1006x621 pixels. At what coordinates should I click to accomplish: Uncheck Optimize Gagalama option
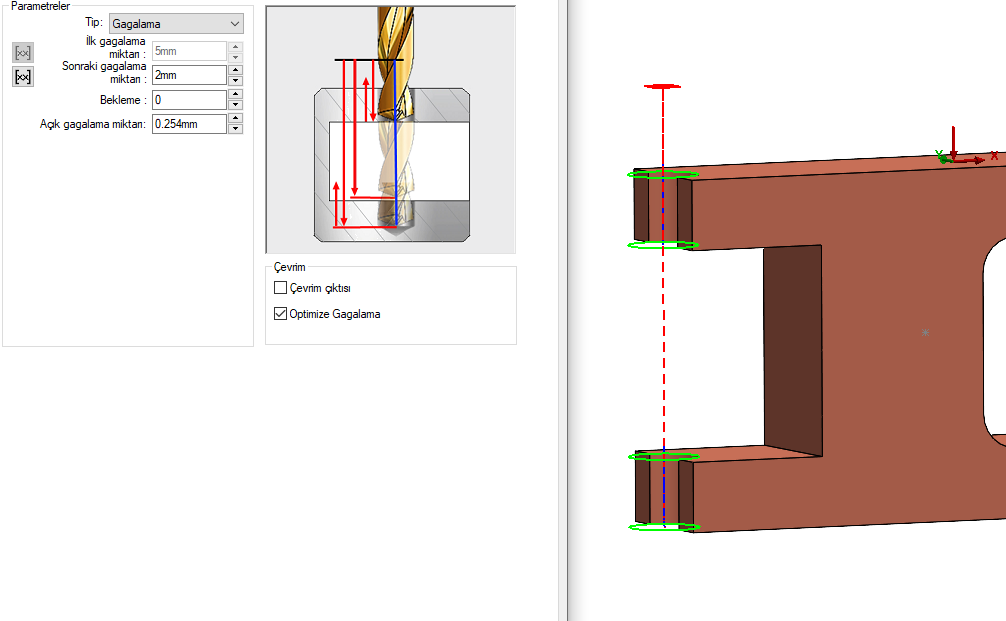(x=281, y=314)
